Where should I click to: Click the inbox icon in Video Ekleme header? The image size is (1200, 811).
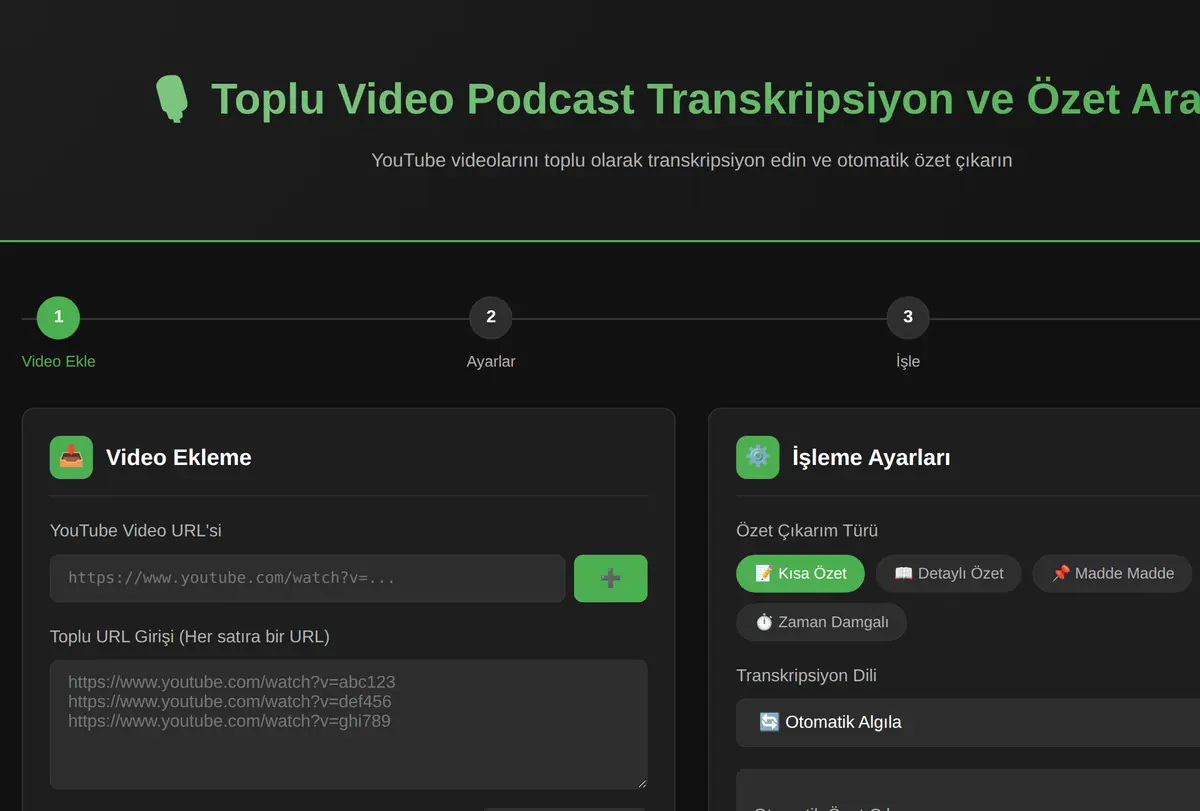[71, 457]
